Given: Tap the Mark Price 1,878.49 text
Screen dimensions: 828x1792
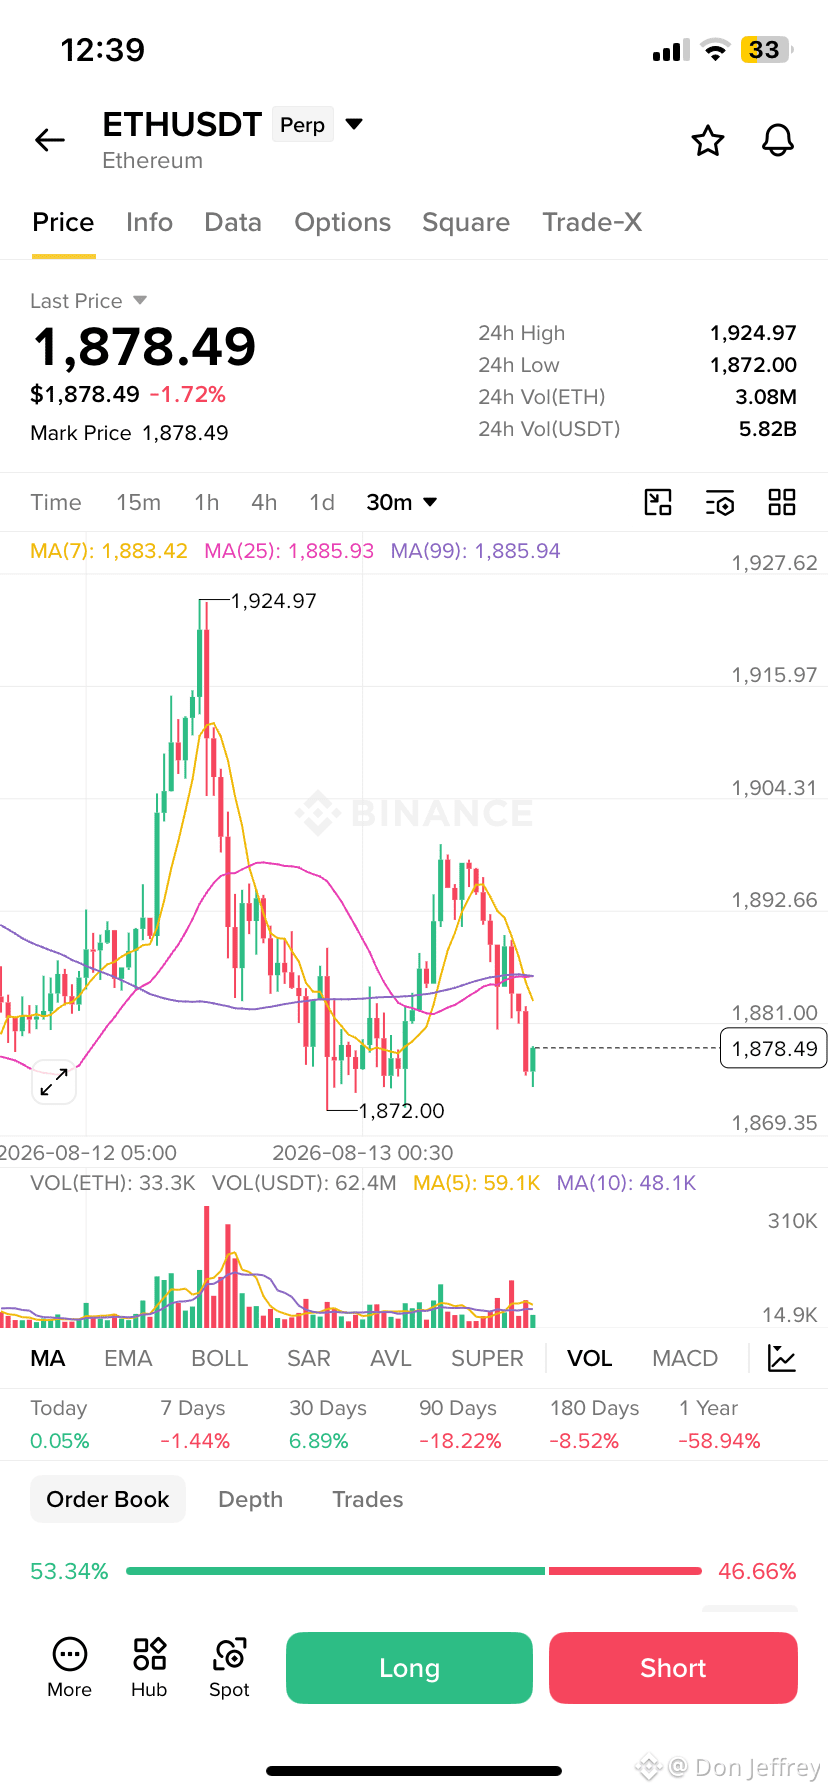Looking at the screenshot, I should tap(129, 433).
